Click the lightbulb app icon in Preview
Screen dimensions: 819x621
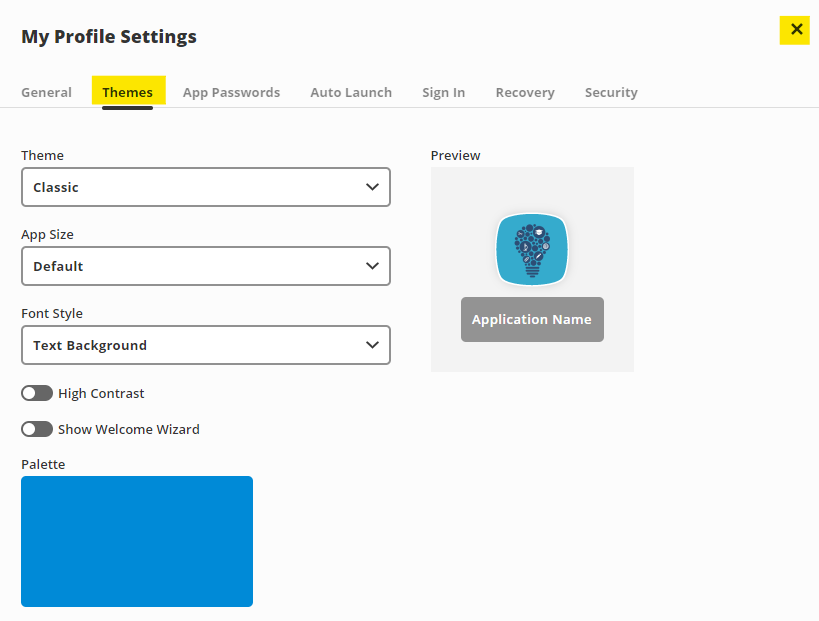click(x=532, y=250)
